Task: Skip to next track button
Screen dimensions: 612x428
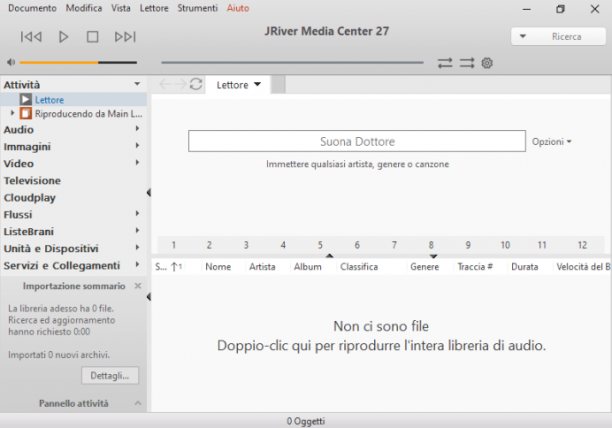Action: coord(125,37)
